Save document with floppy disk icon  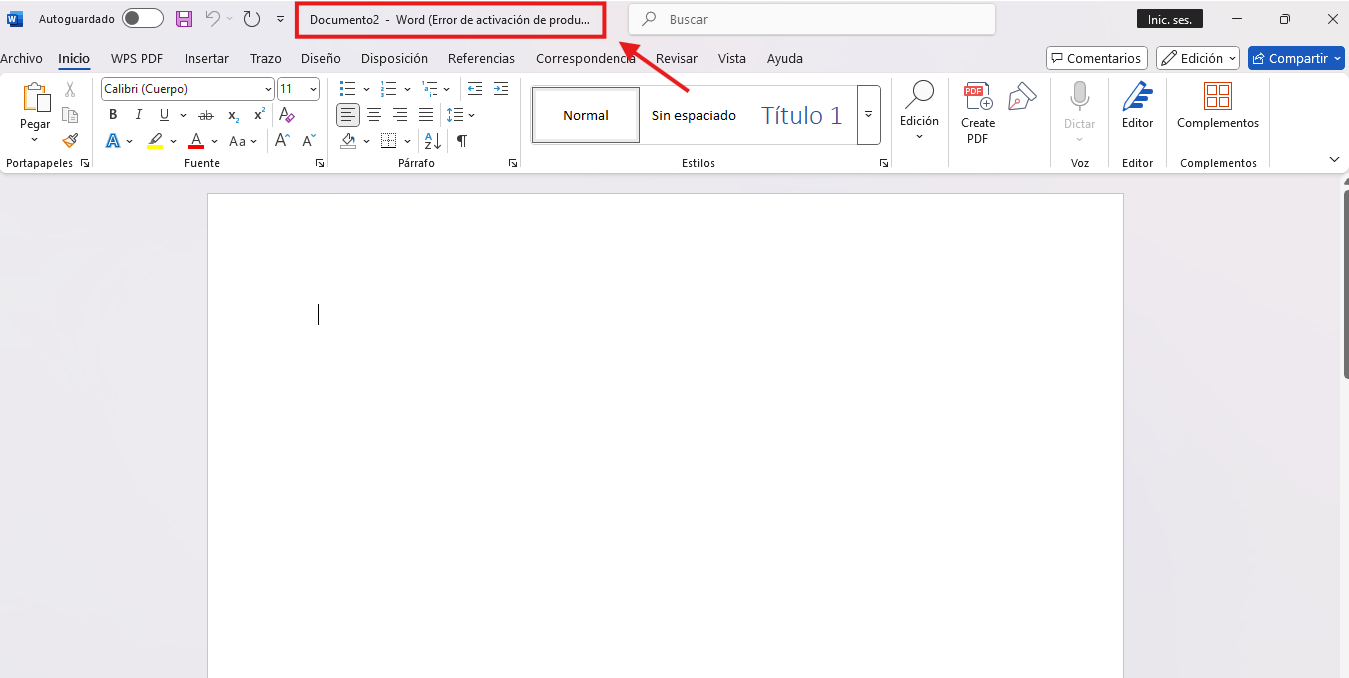pos(184,19)
